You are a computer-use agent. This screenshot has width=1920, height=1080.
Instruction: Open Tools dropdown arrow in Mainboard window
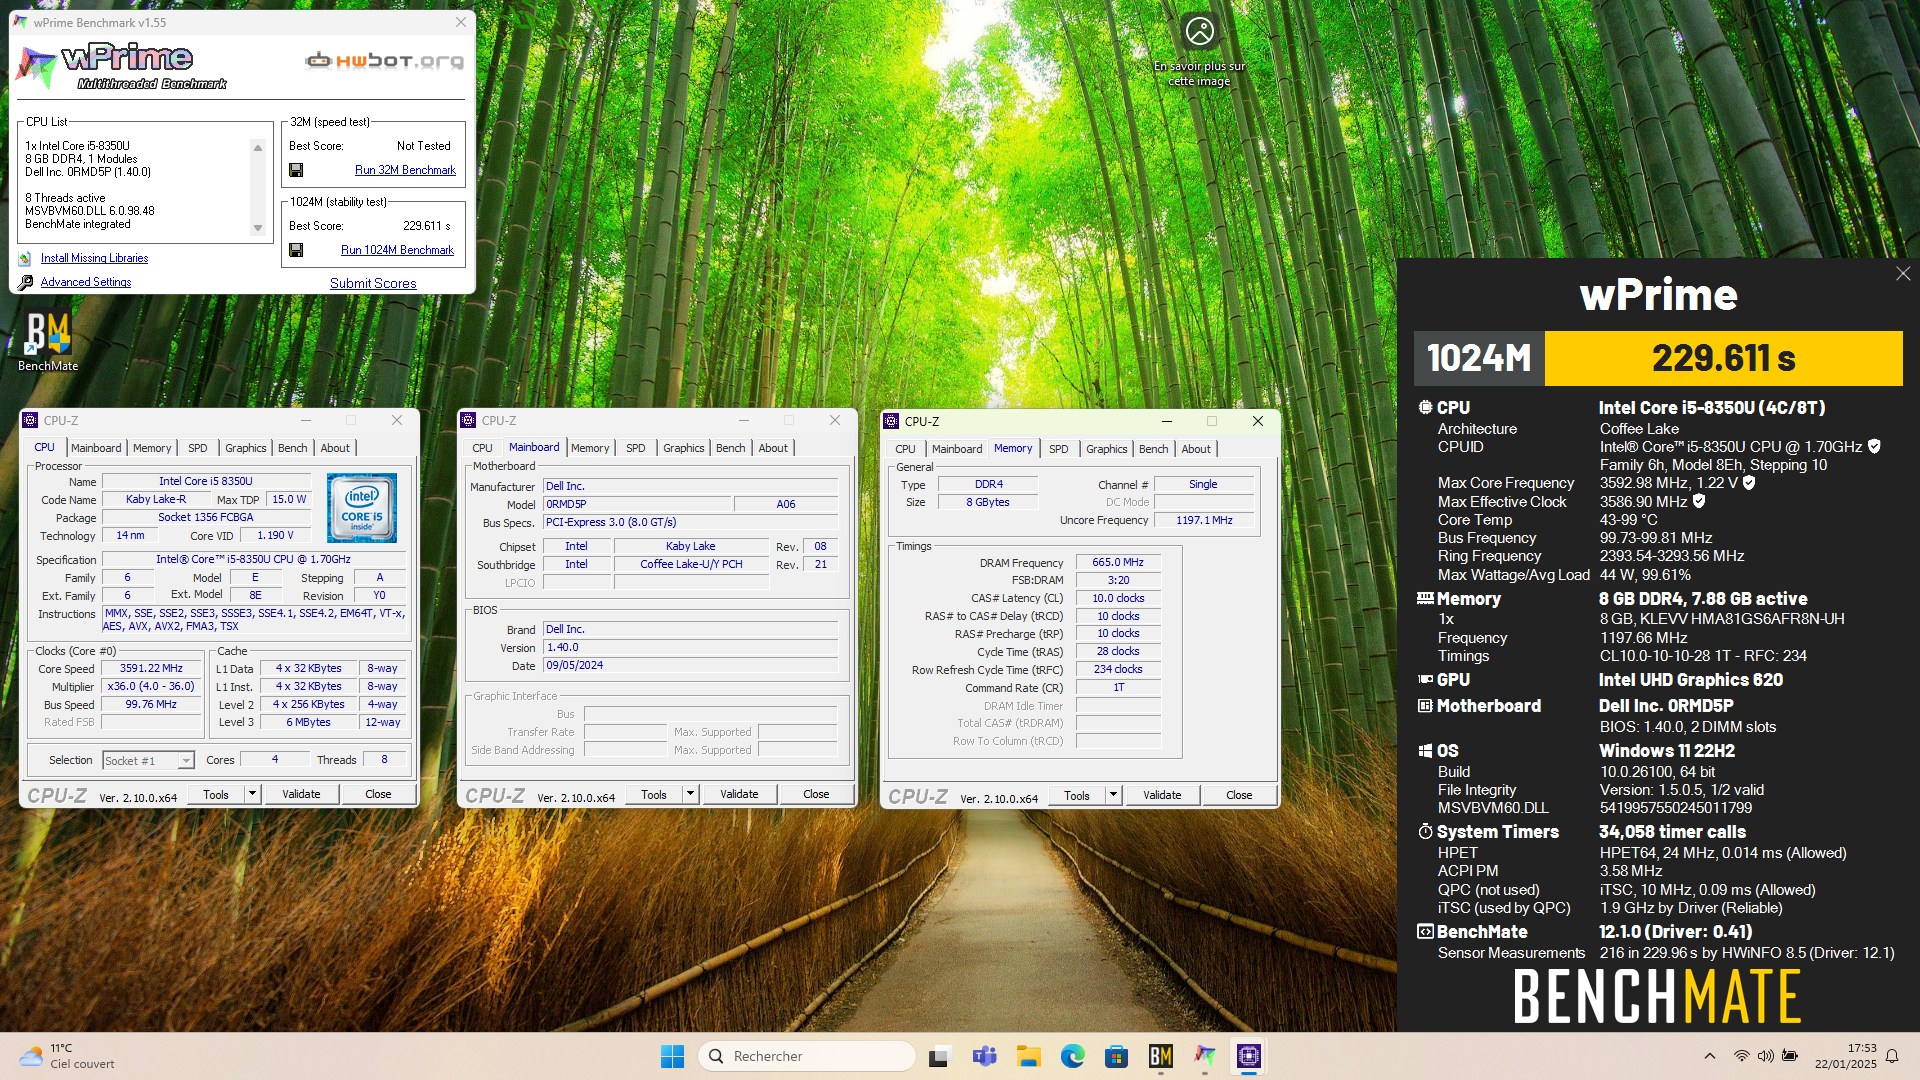[690, 794]
